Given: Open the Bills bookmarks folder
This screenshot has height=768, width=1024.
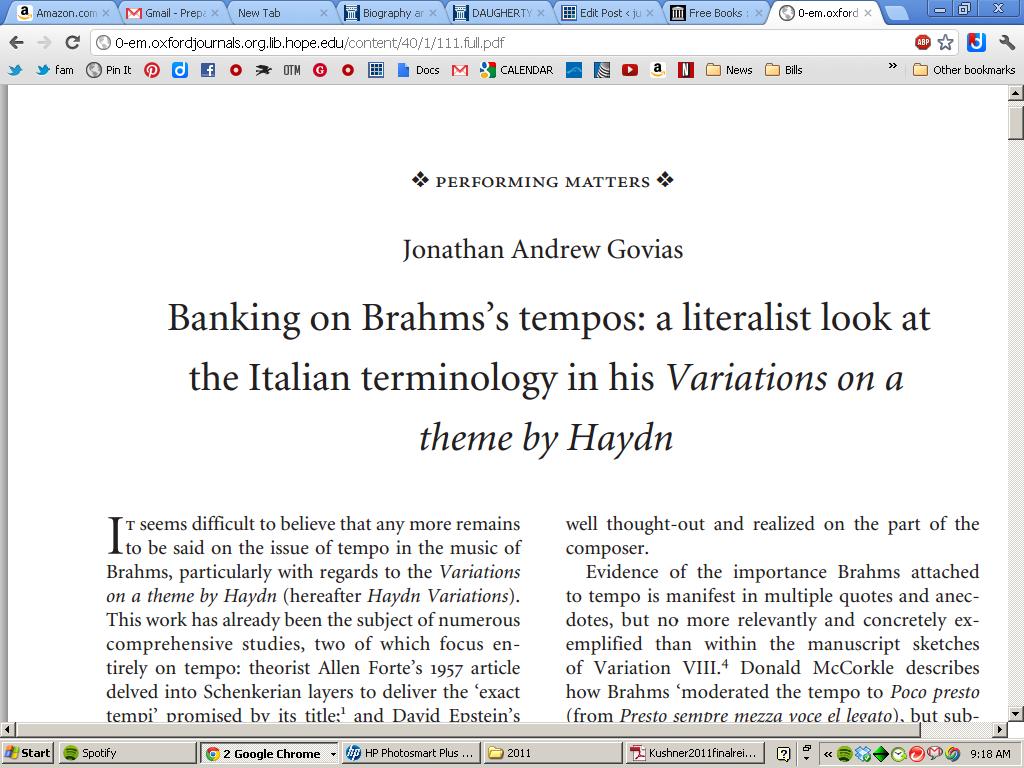Looking at the screenshot, I should coord(784,70).
